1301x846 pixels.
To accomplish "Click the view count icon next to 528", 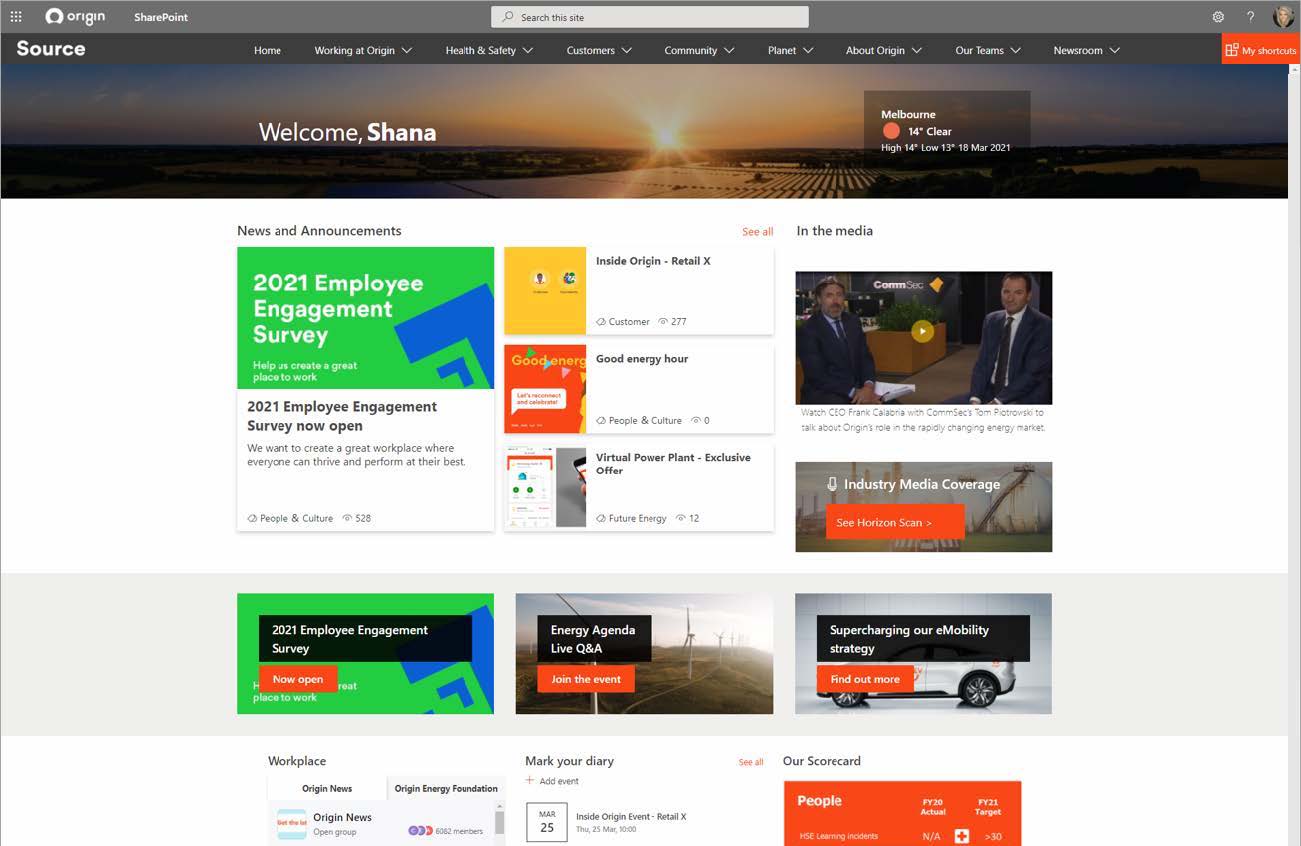I will tap(347, 518).
